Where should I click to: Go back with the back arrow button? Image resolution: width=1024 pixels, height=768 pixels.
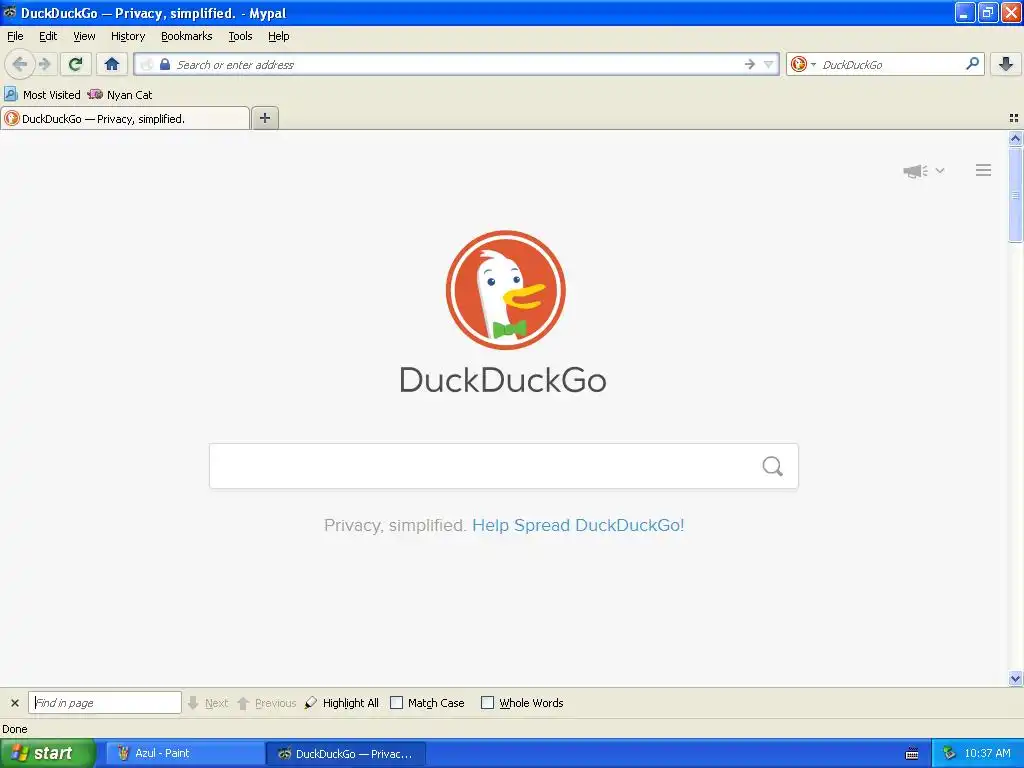click(x=20, y=64)
